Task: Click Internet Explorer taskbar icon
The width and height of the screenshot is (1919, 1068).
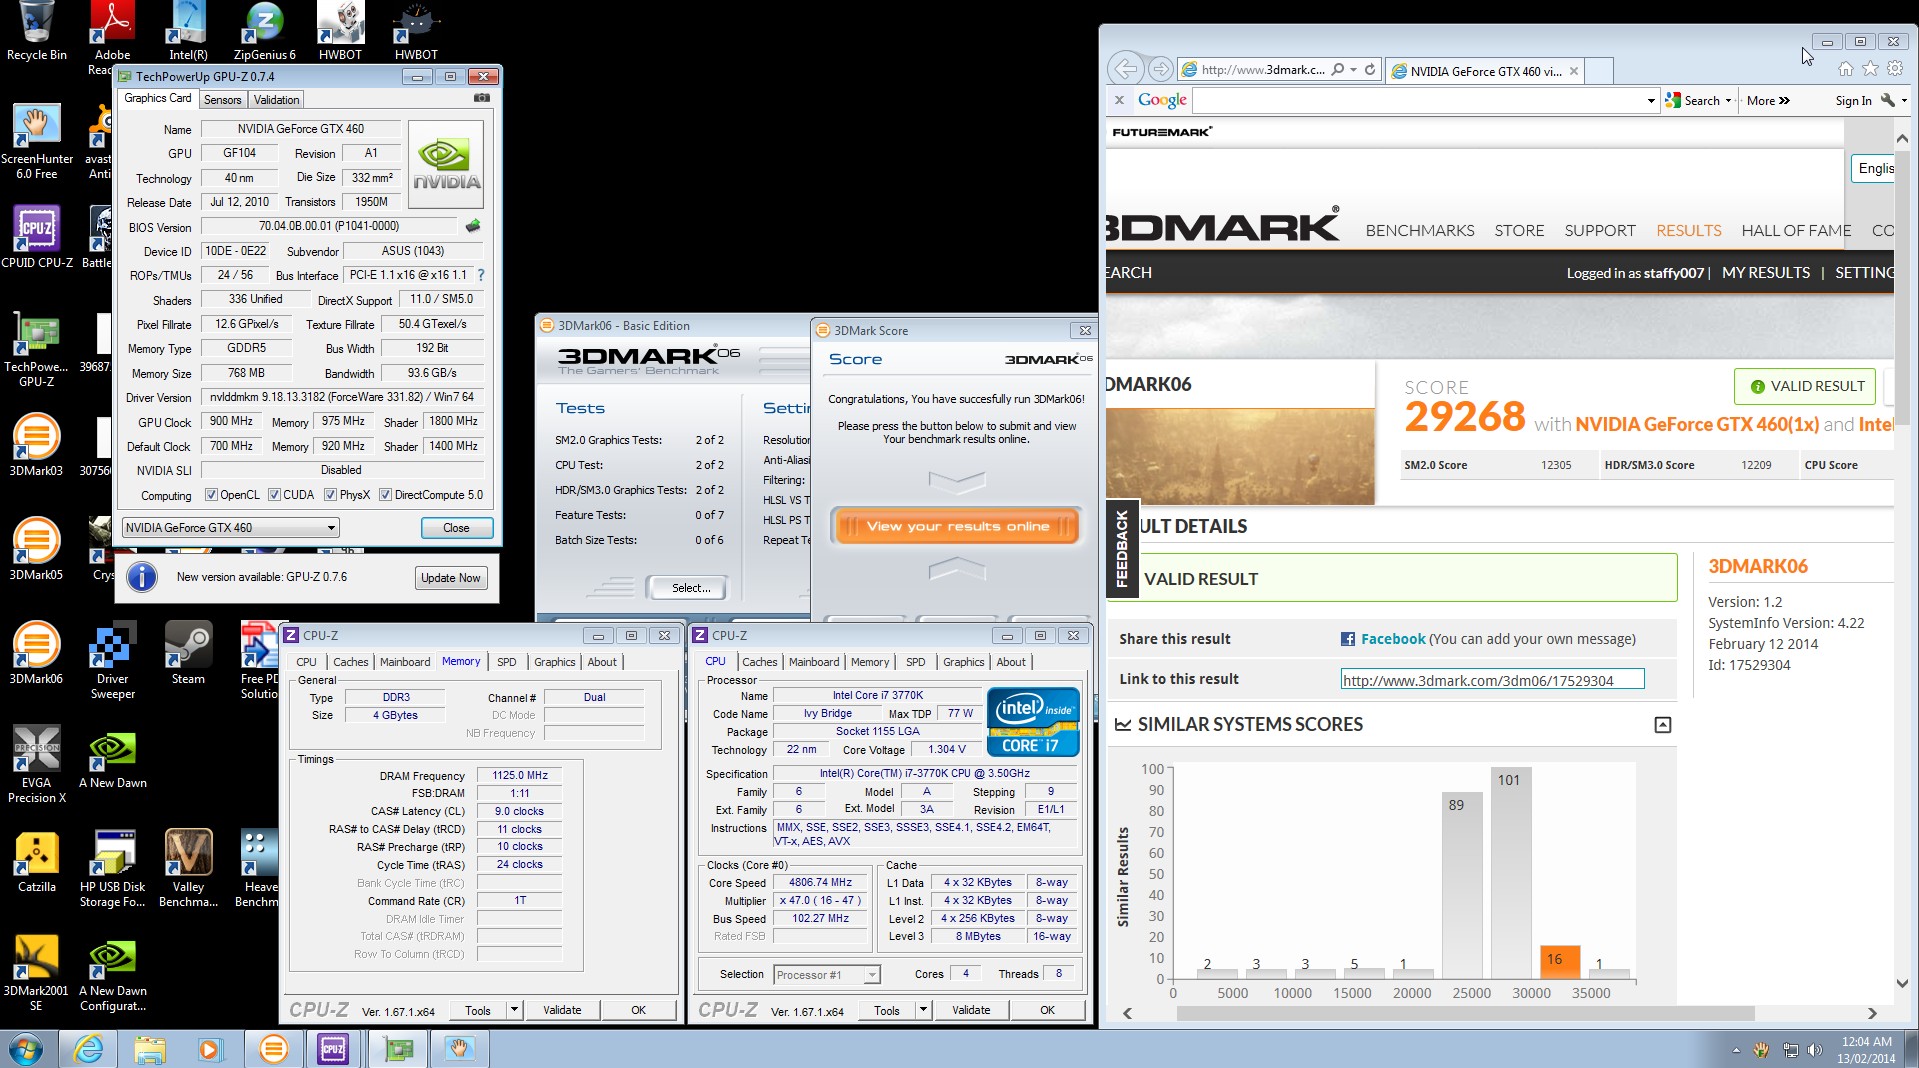Action: point(88,1049)
